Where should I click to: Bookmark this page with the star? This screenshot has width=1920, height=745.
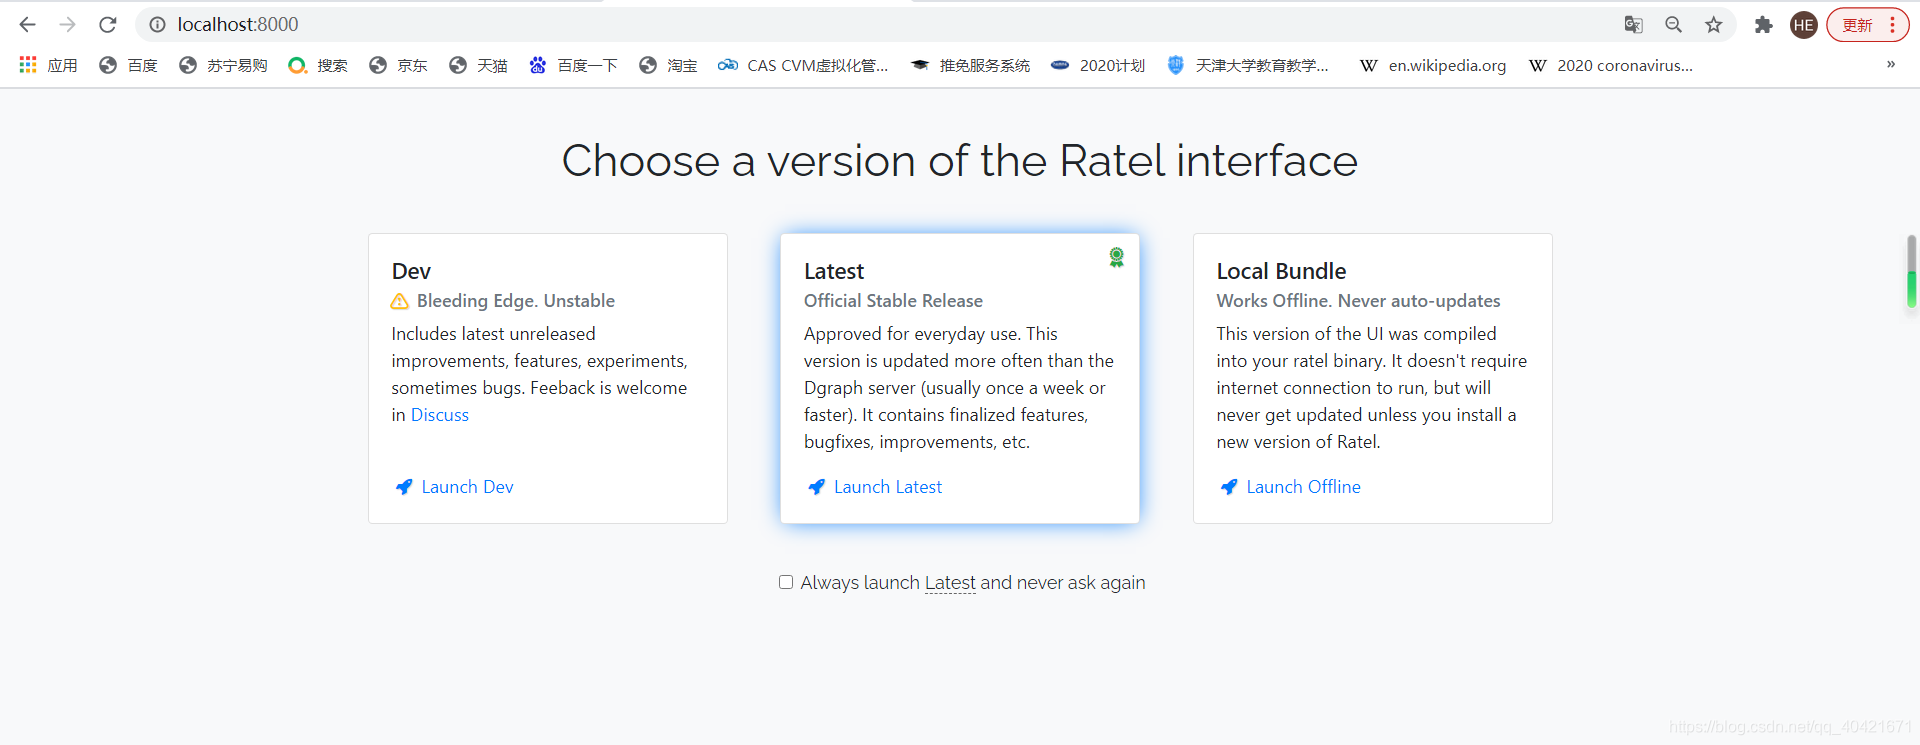point(1714,24)
